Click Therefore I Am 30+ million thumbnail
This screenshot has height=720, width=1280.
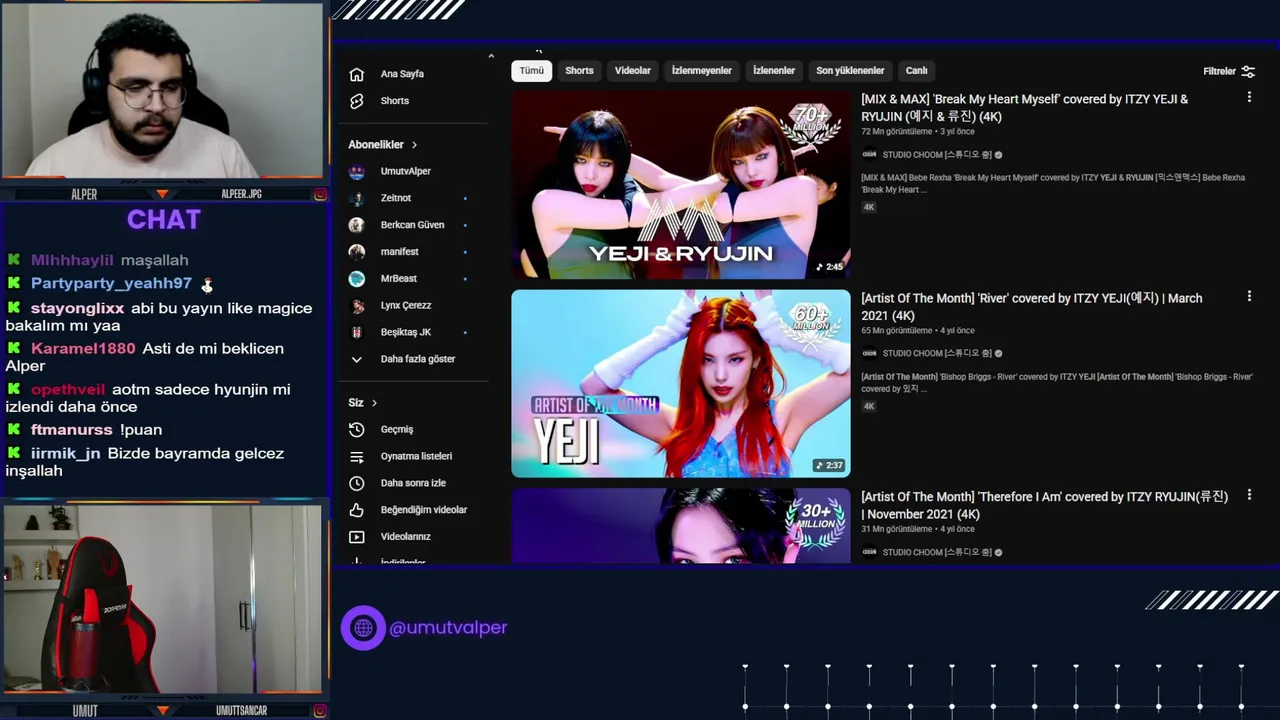(x=681, y=526)
